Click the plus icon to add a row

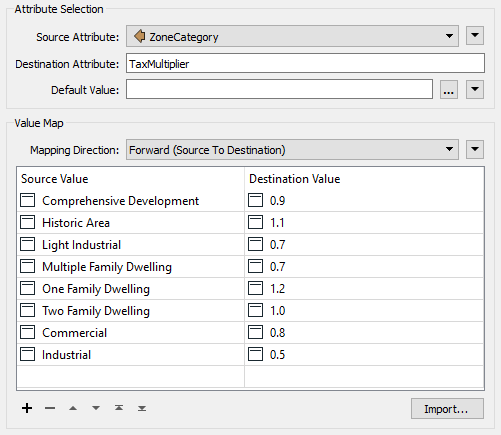click(27, 408)
